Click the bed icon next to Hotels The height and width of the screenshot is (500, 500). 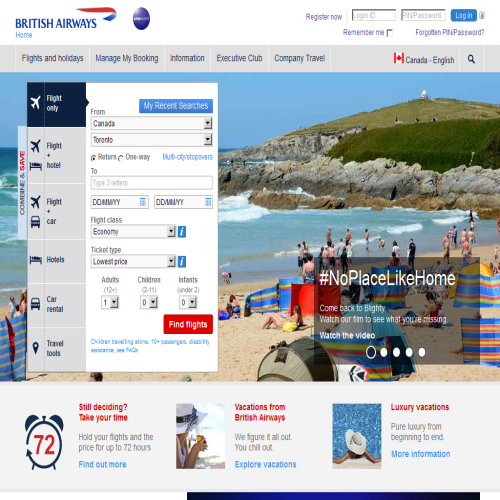pyautogui.click(x=36, y=260)
